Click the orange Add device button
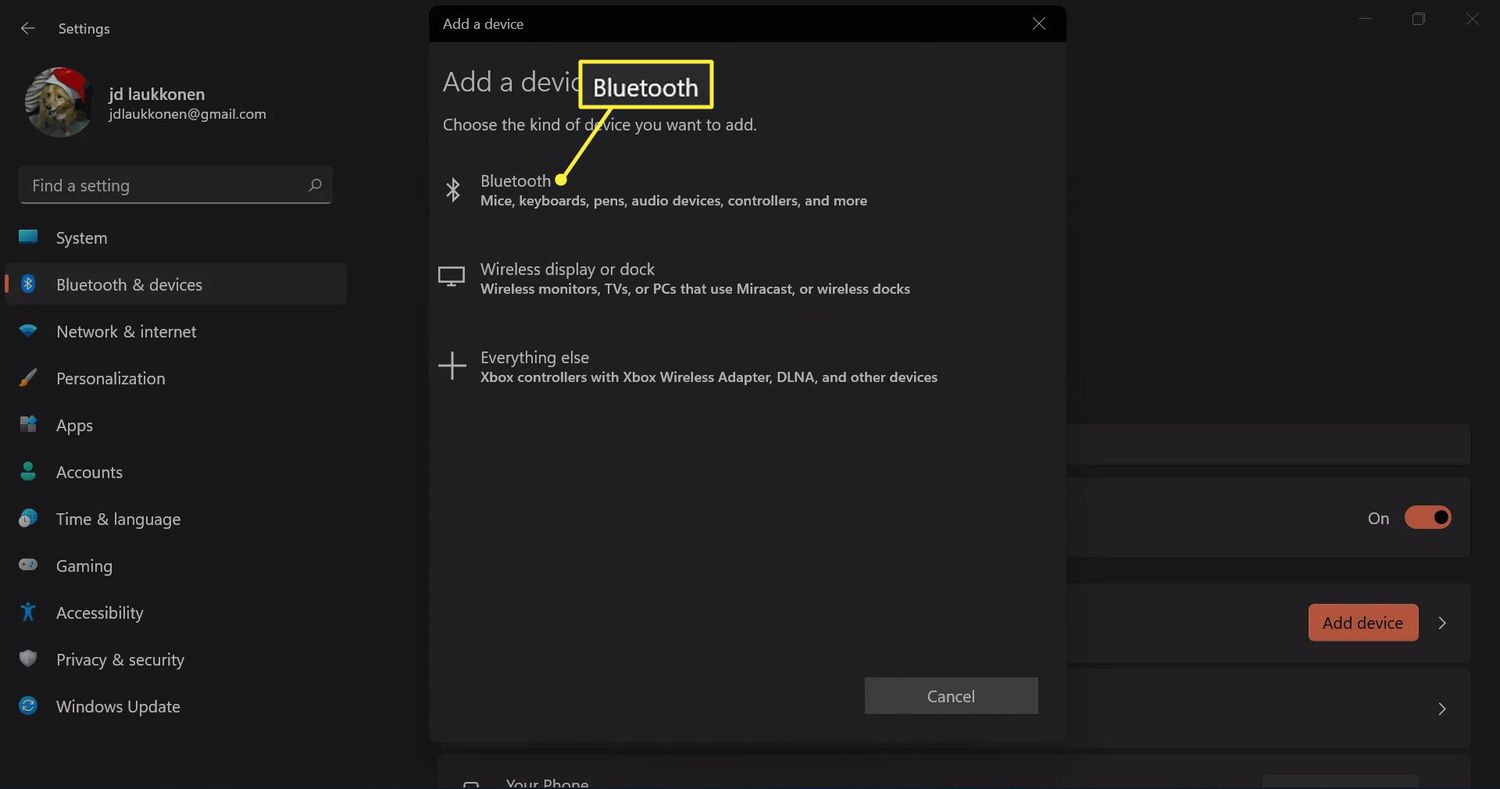 (x=1362, y=623)
